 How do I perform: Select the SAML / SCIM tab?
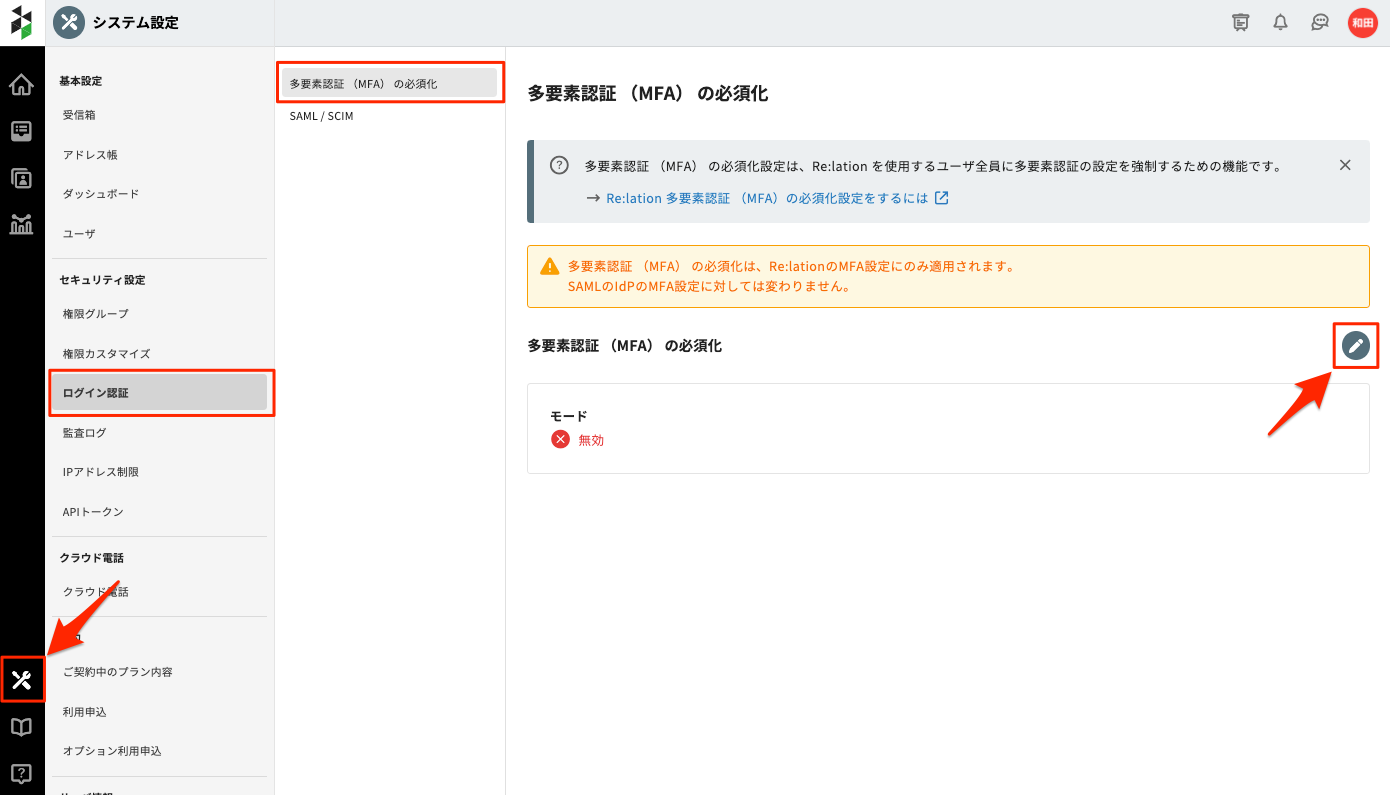[321, 116]
